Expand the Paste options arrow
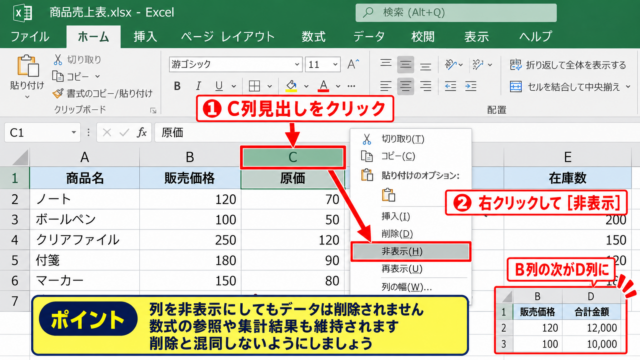 pos(27,97)
